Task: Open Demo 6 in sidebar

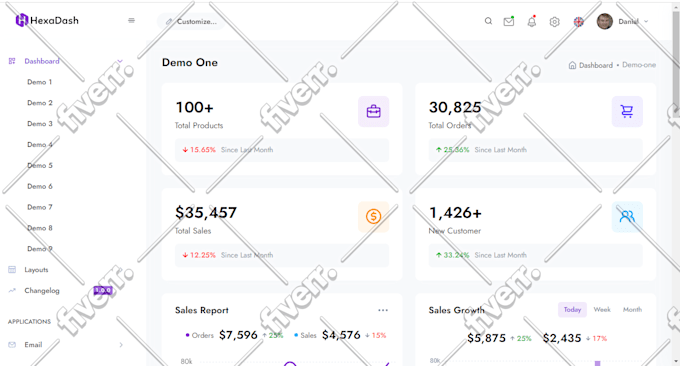Action: coord(39,186)
